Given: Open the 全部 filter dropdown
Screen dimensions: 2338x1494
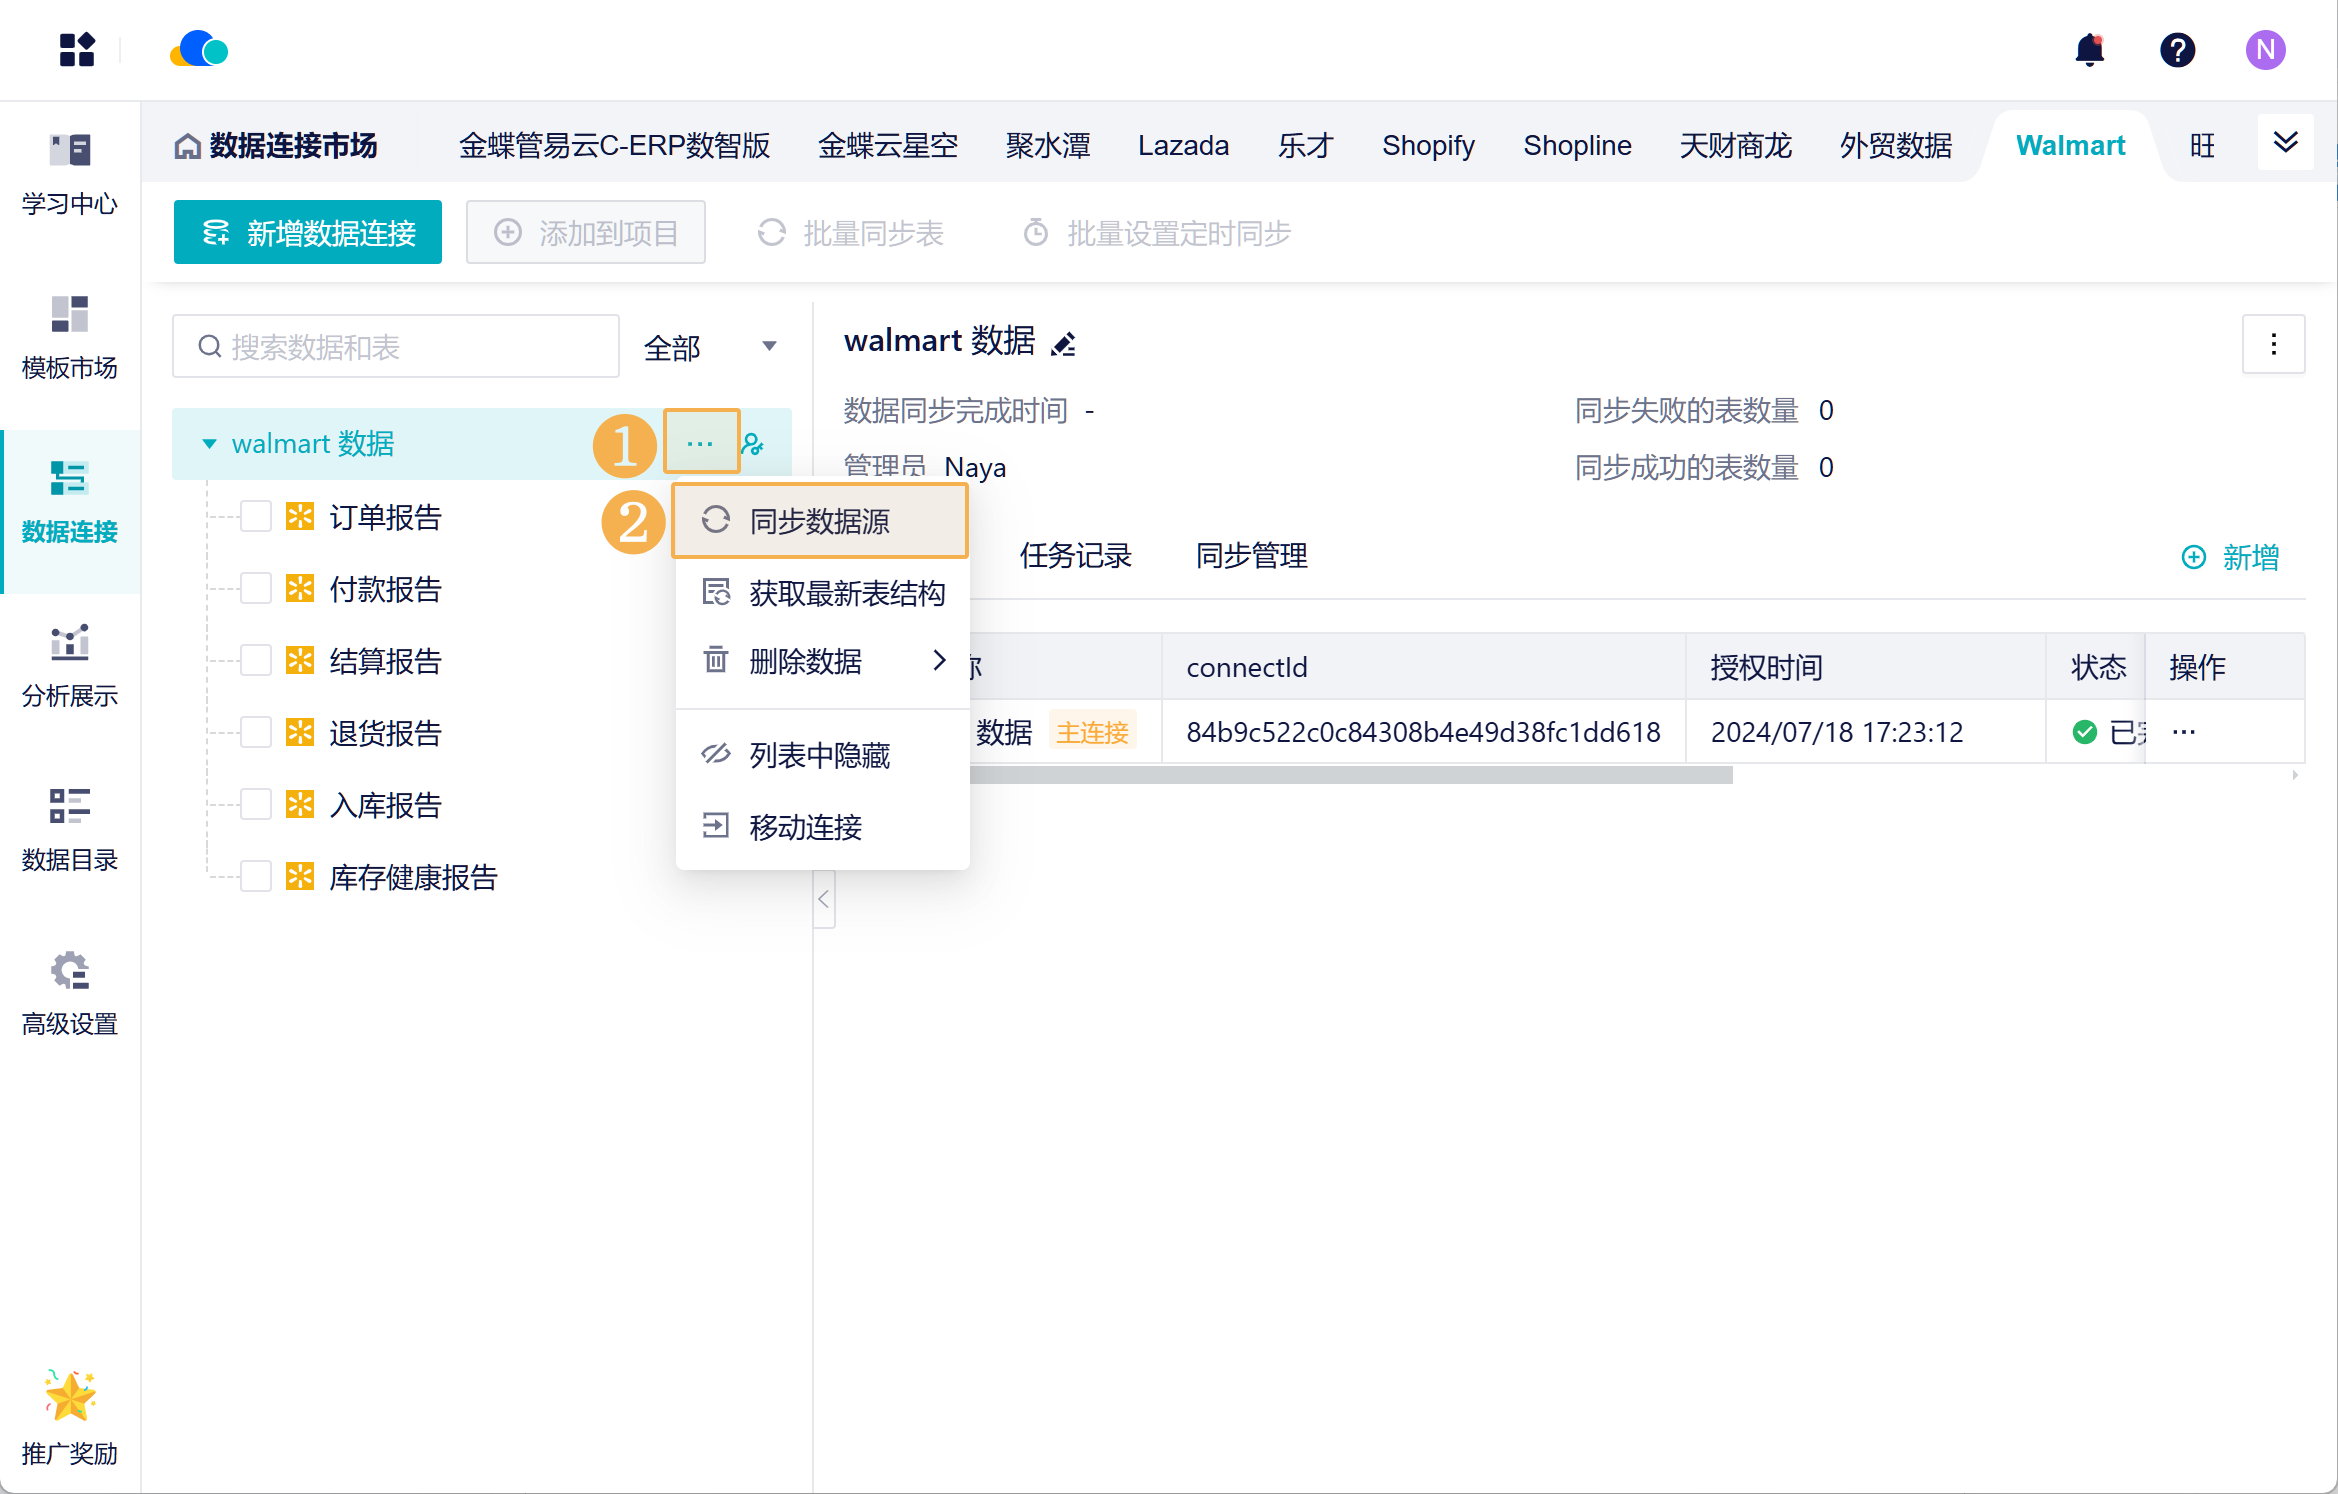Looking at the screenshot, I should (709, 347).
